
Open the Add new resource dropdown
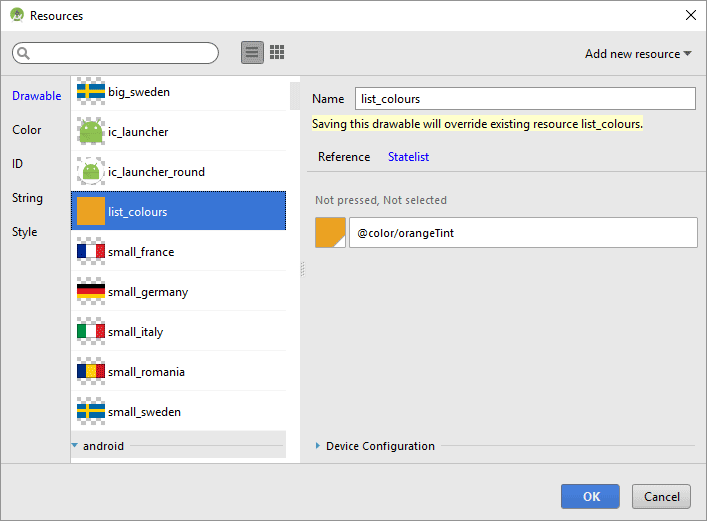click(638, 54)
